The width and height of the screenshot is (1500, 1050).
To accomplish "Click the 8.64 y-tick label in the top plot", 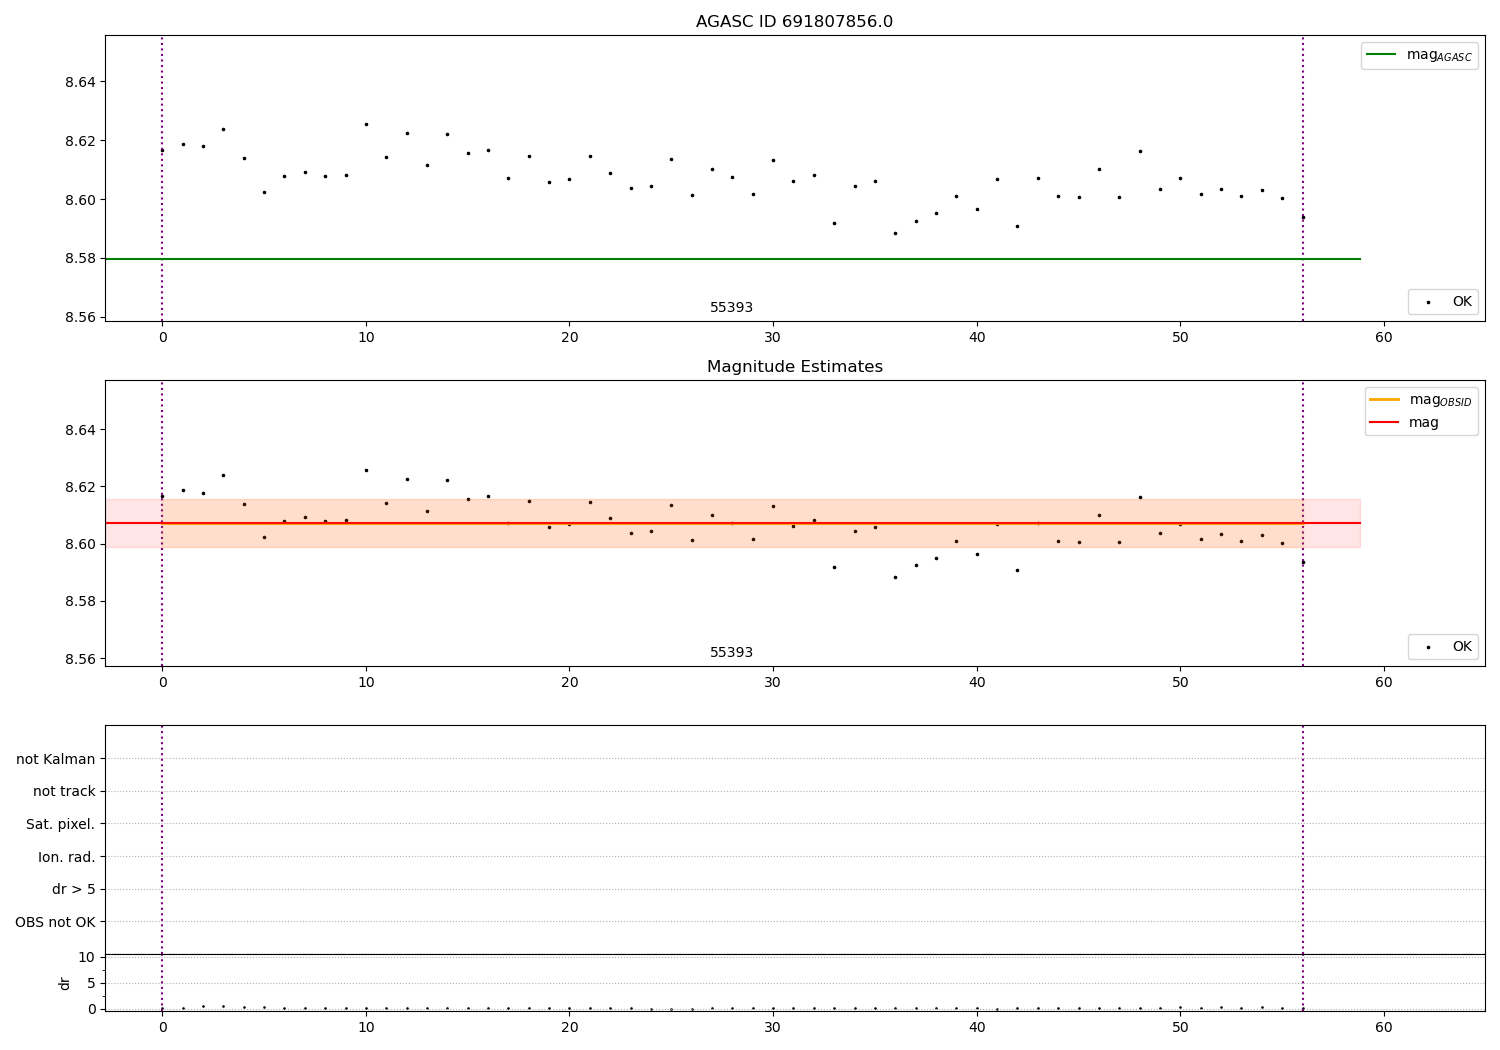I will point(80,82).
